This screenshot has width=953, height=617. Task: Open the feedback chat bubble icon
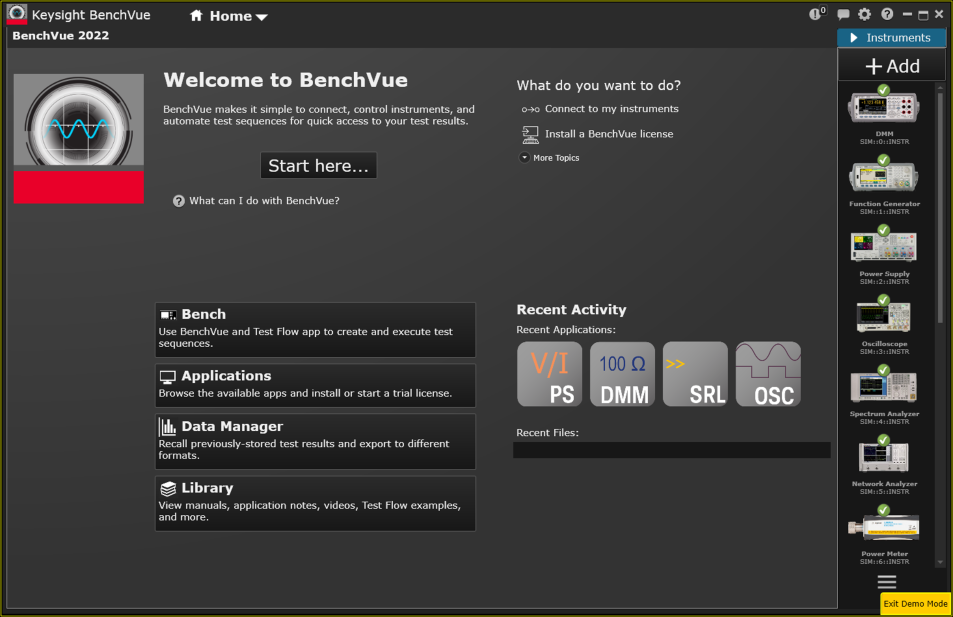point(843,14)
